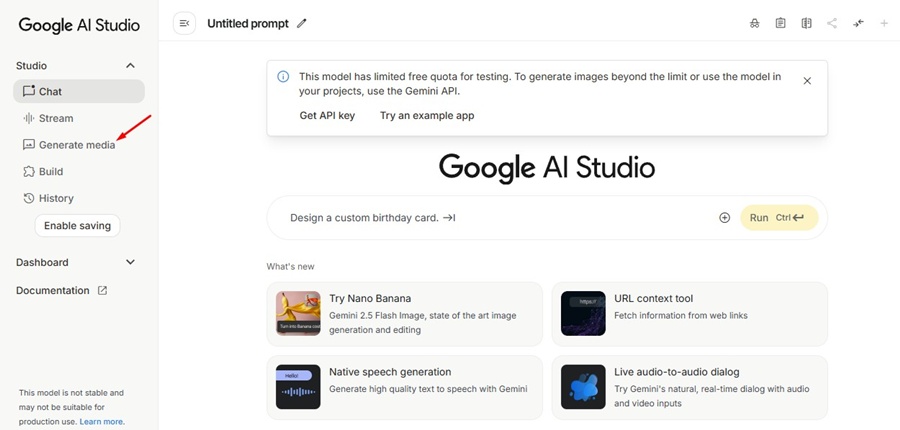Screen dimensions: 900x430
Task: Click the Get API key link
Action: 327,116
